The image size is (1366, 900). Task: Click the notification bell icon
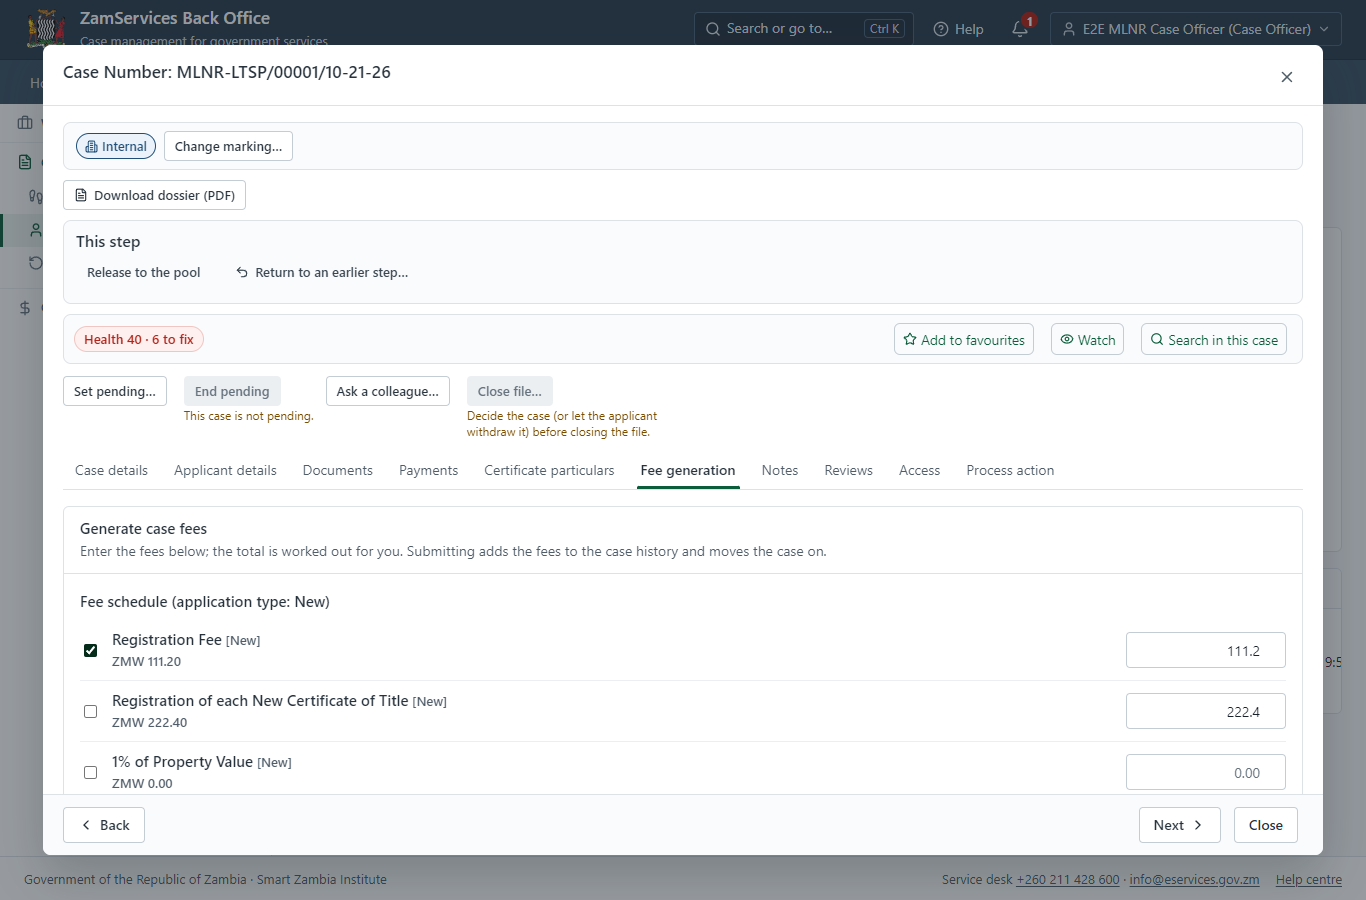1019,29
